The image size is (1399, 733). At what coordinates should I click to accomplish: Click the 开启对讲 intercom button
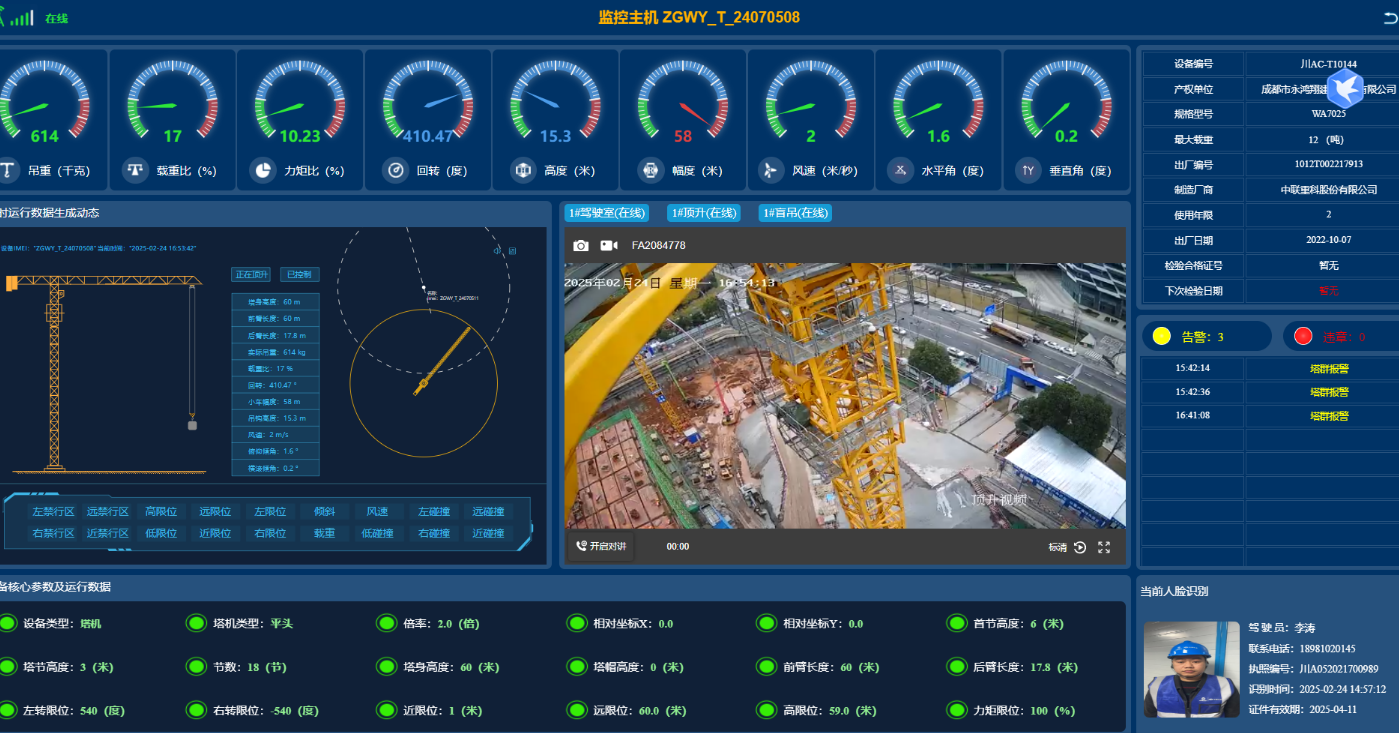600,547
